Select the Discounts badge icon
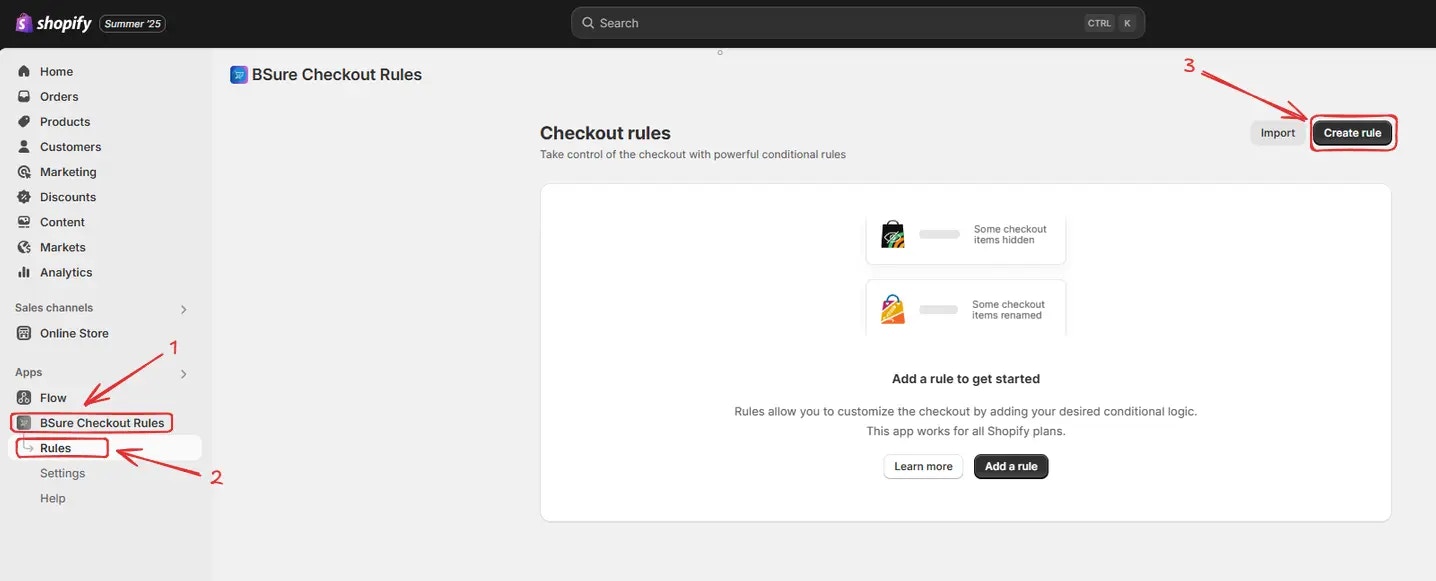The height and width of the screenshot is (581, 1436). coord(24,197)
